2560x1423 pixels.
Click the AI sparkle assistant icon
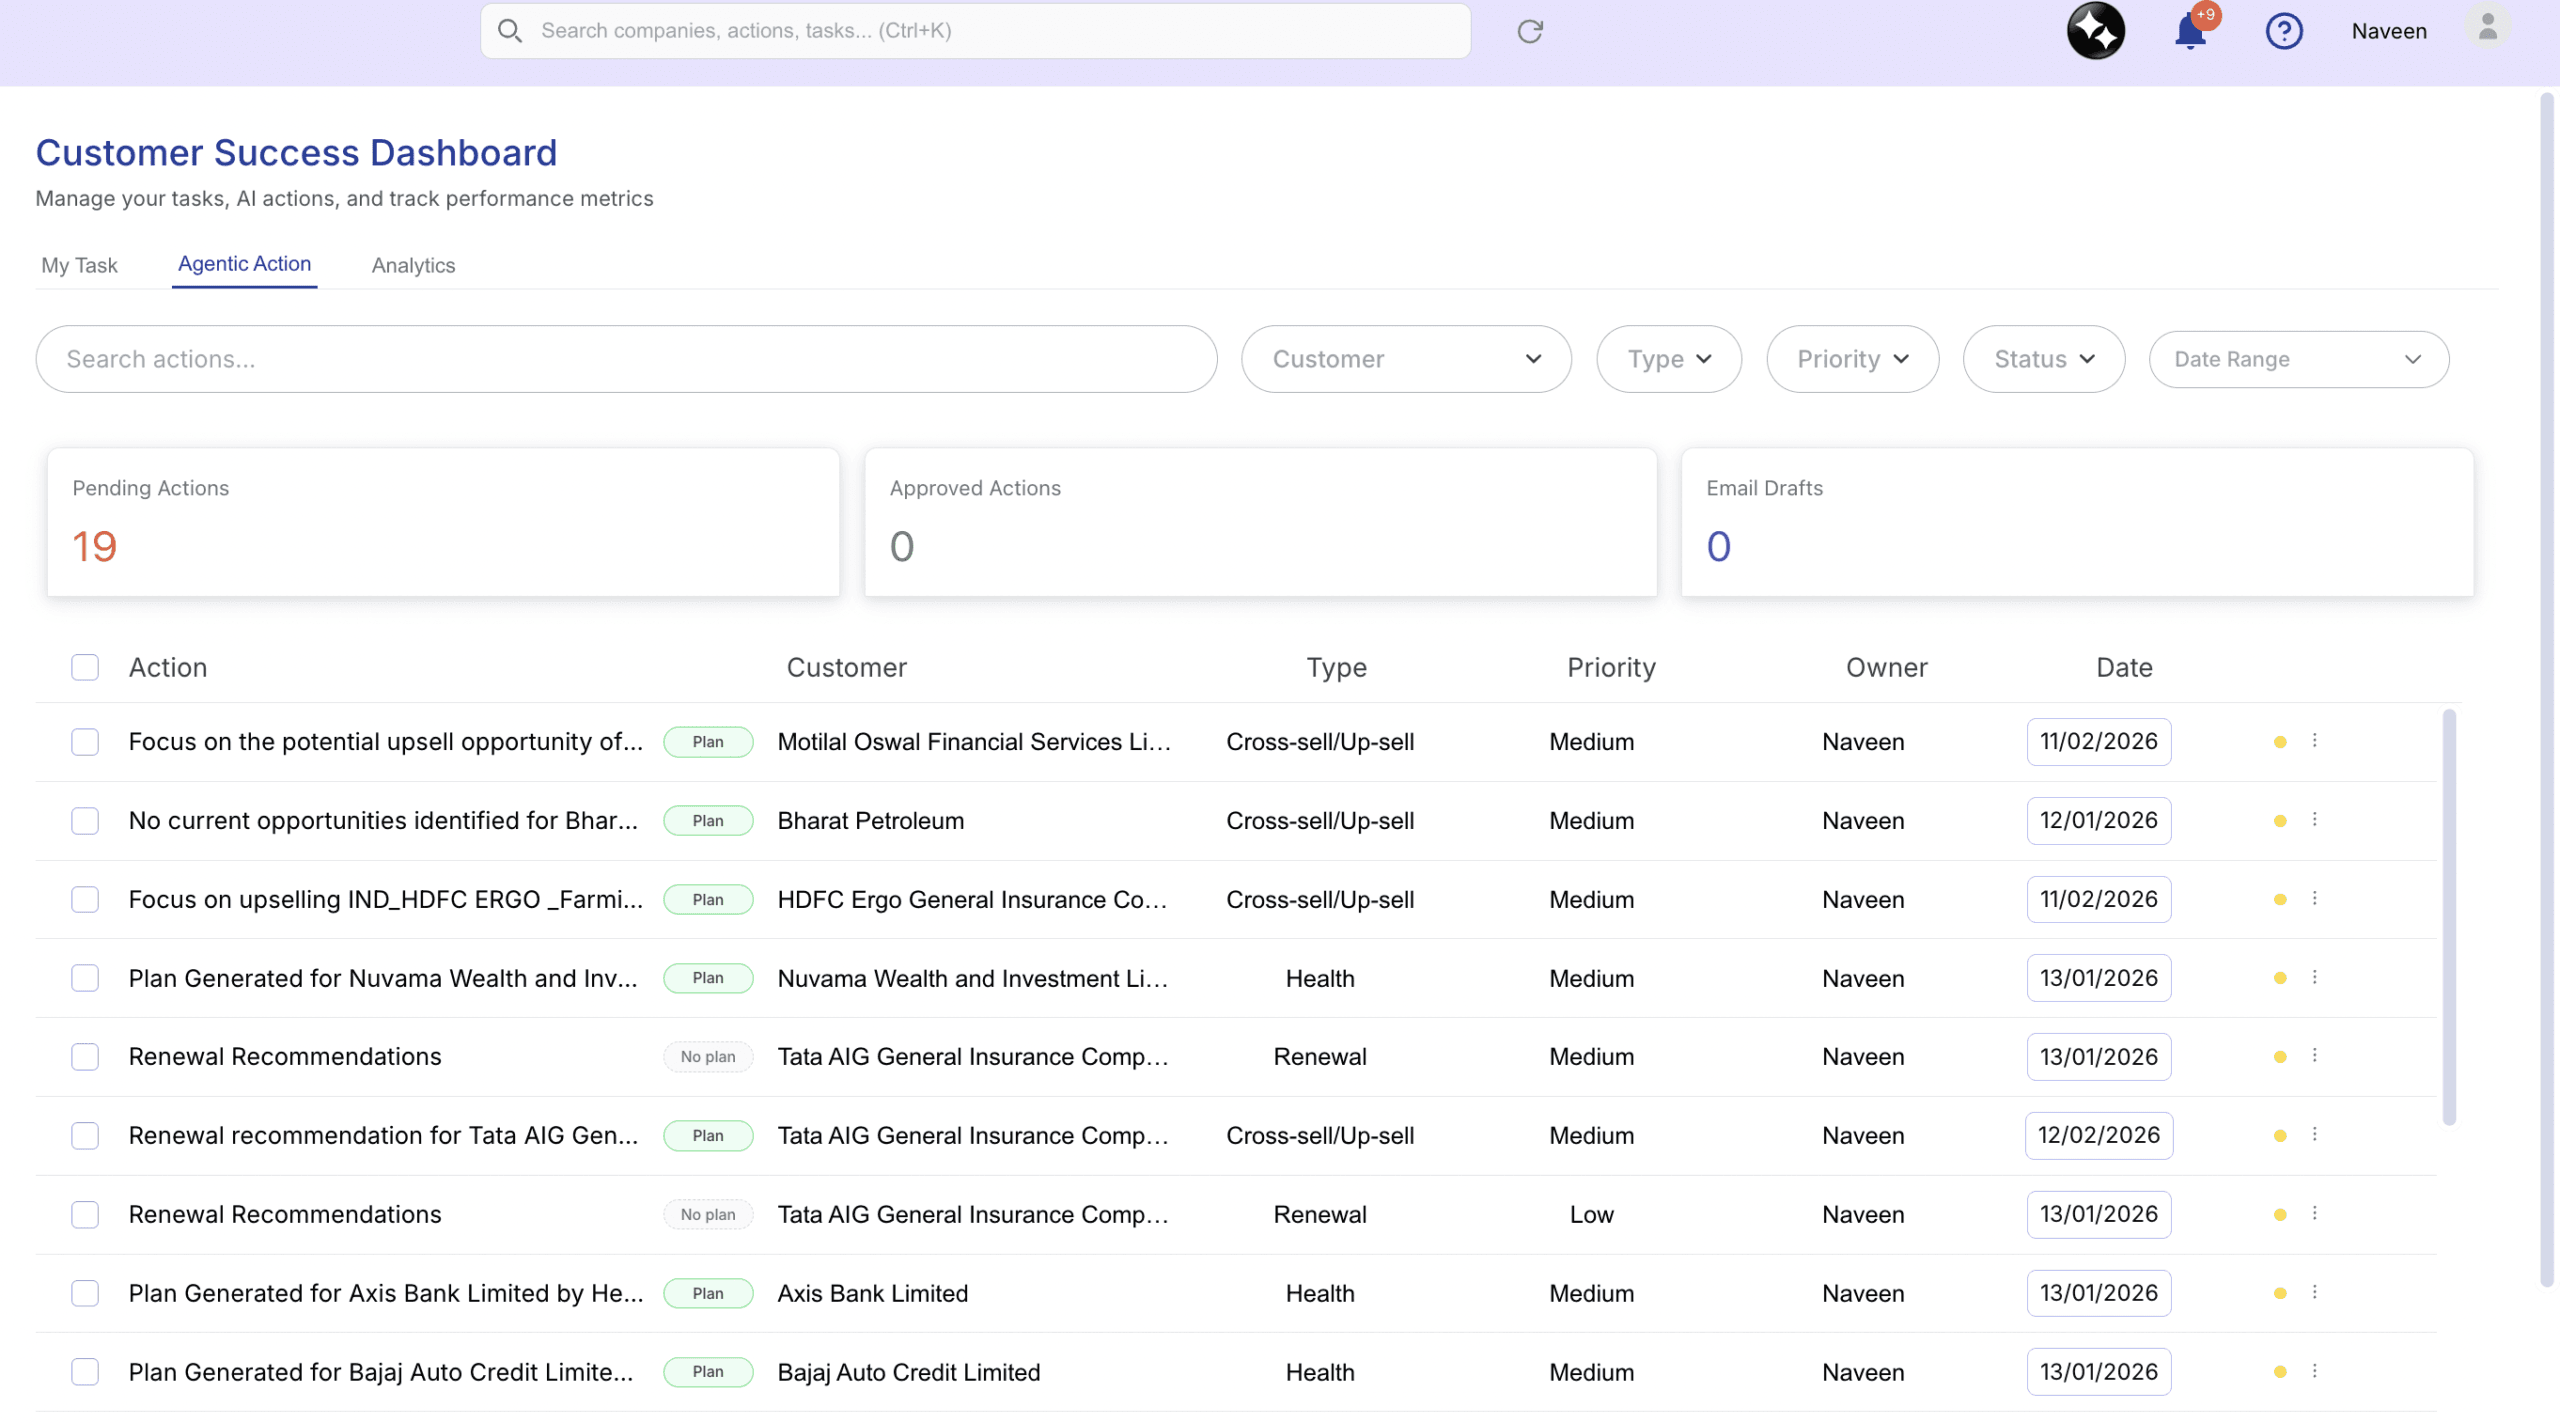pos(2095,31)
